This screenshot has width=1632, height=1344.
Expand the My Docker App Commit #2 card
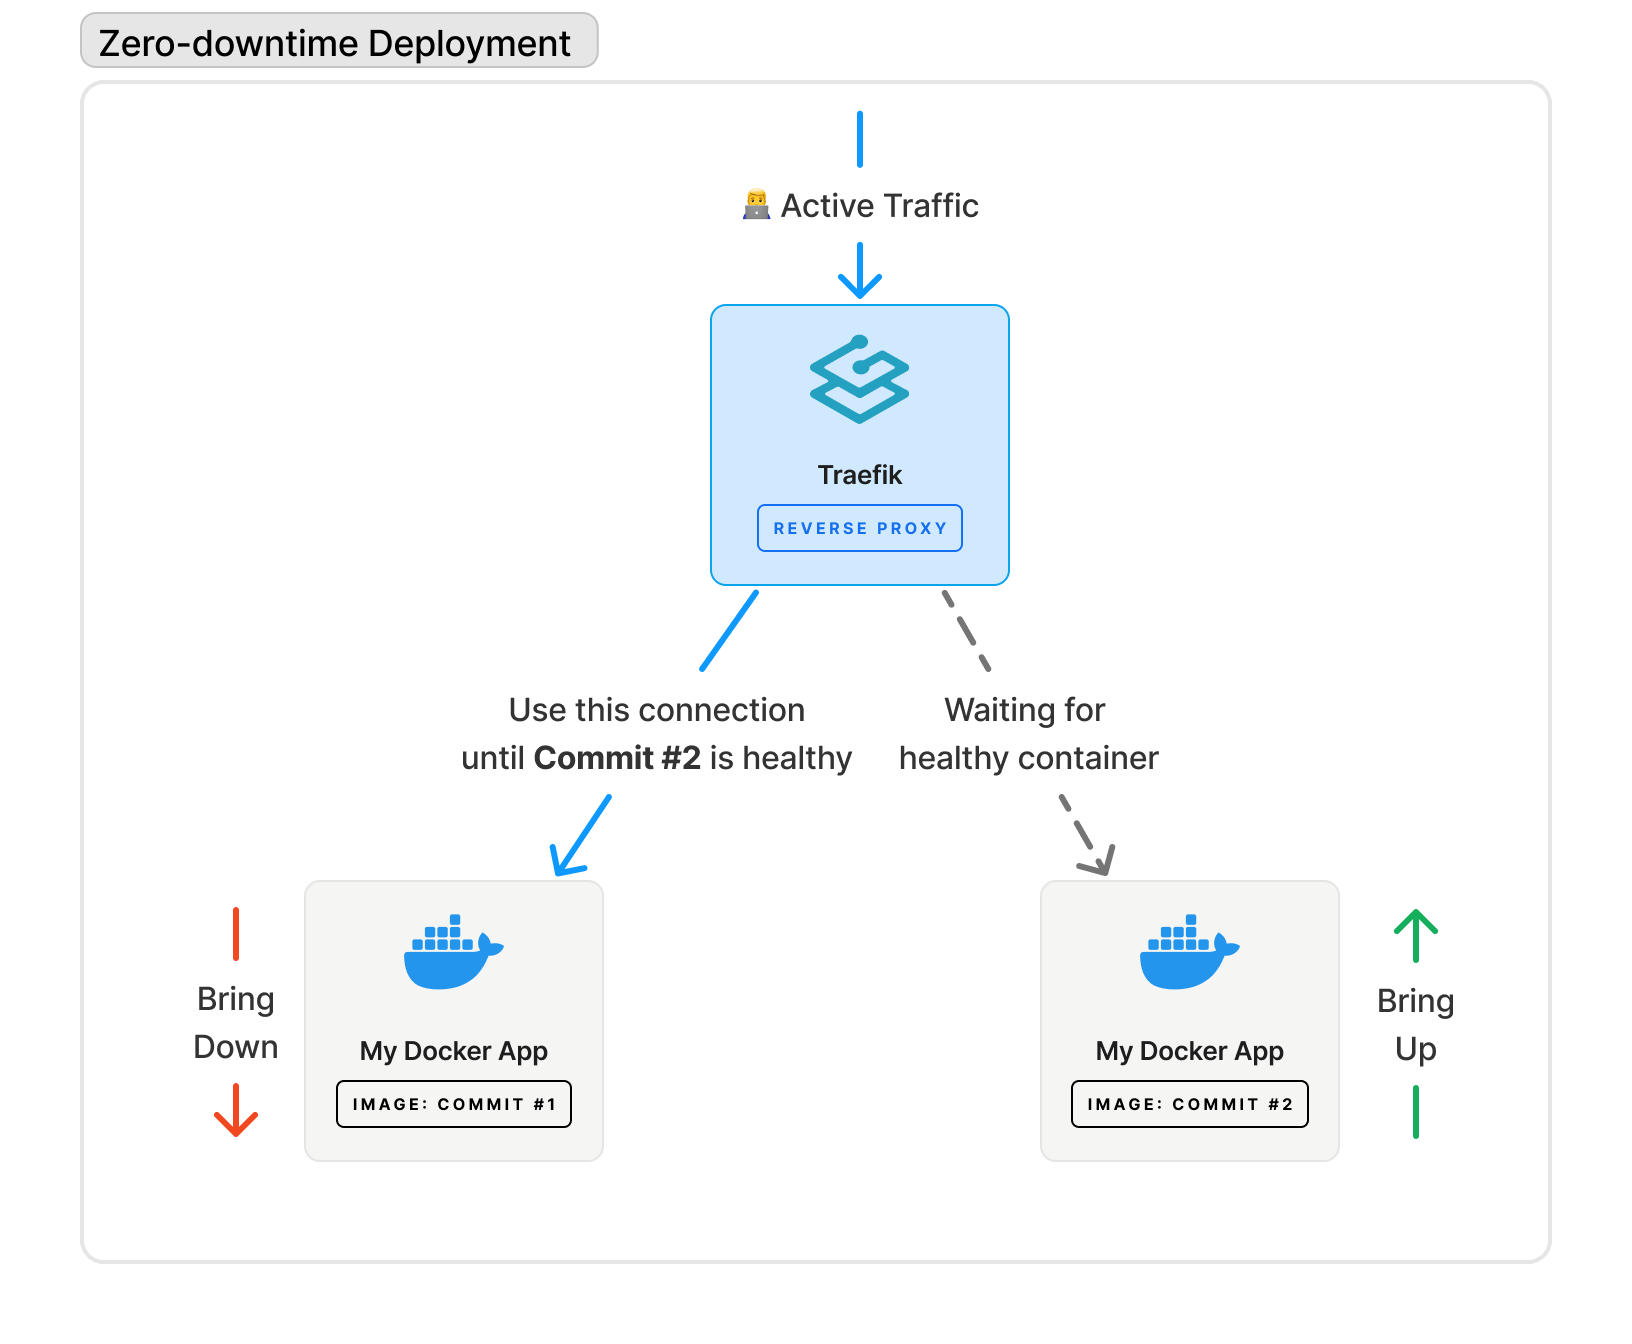(1187, 1020)
